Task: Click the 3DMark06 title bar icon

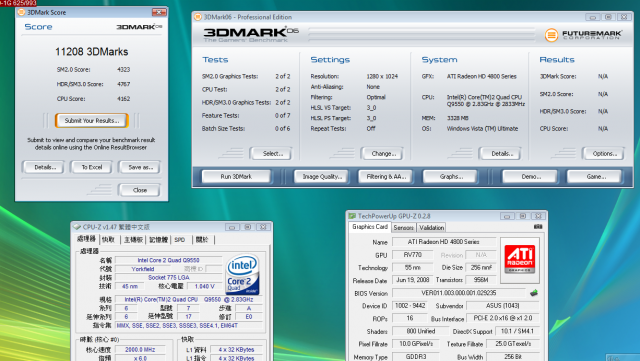Action: 198,17
